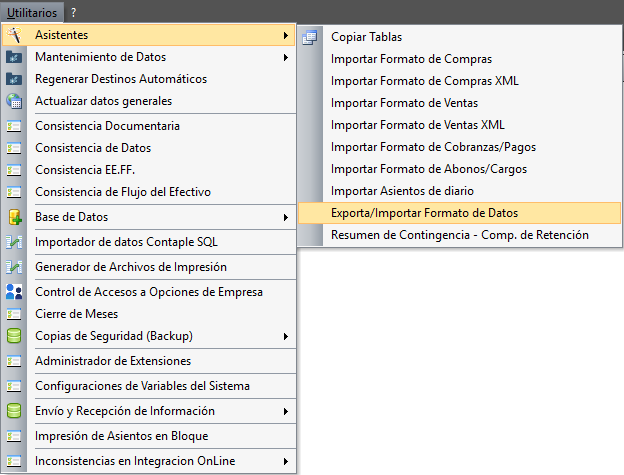Screen dimensions: 624x475
Task: Choose Importar Formato de Abonos/Cargos
Action: click(x=460, y=169)
